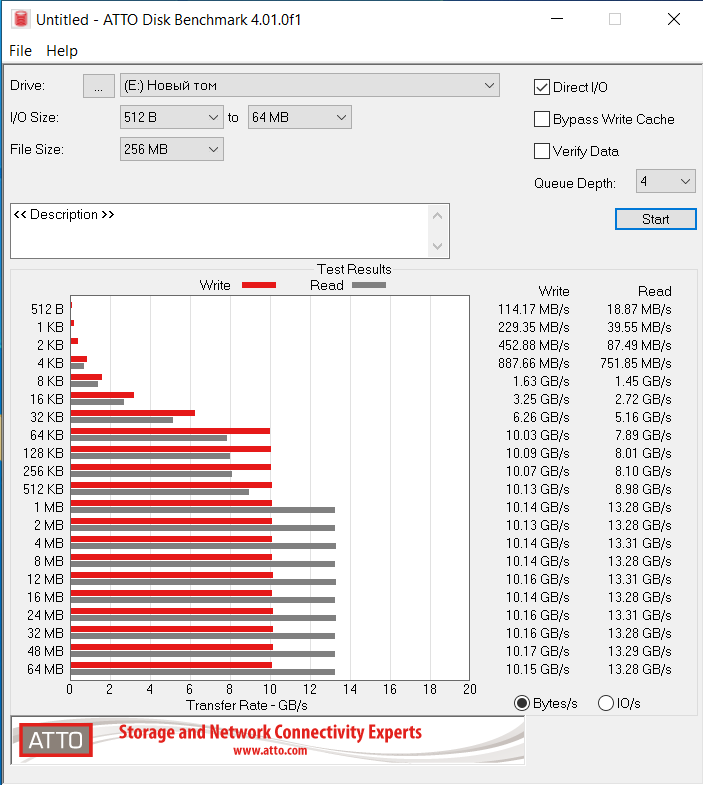Click the 10.15 GB/s write value

click(x=538, y=669)
